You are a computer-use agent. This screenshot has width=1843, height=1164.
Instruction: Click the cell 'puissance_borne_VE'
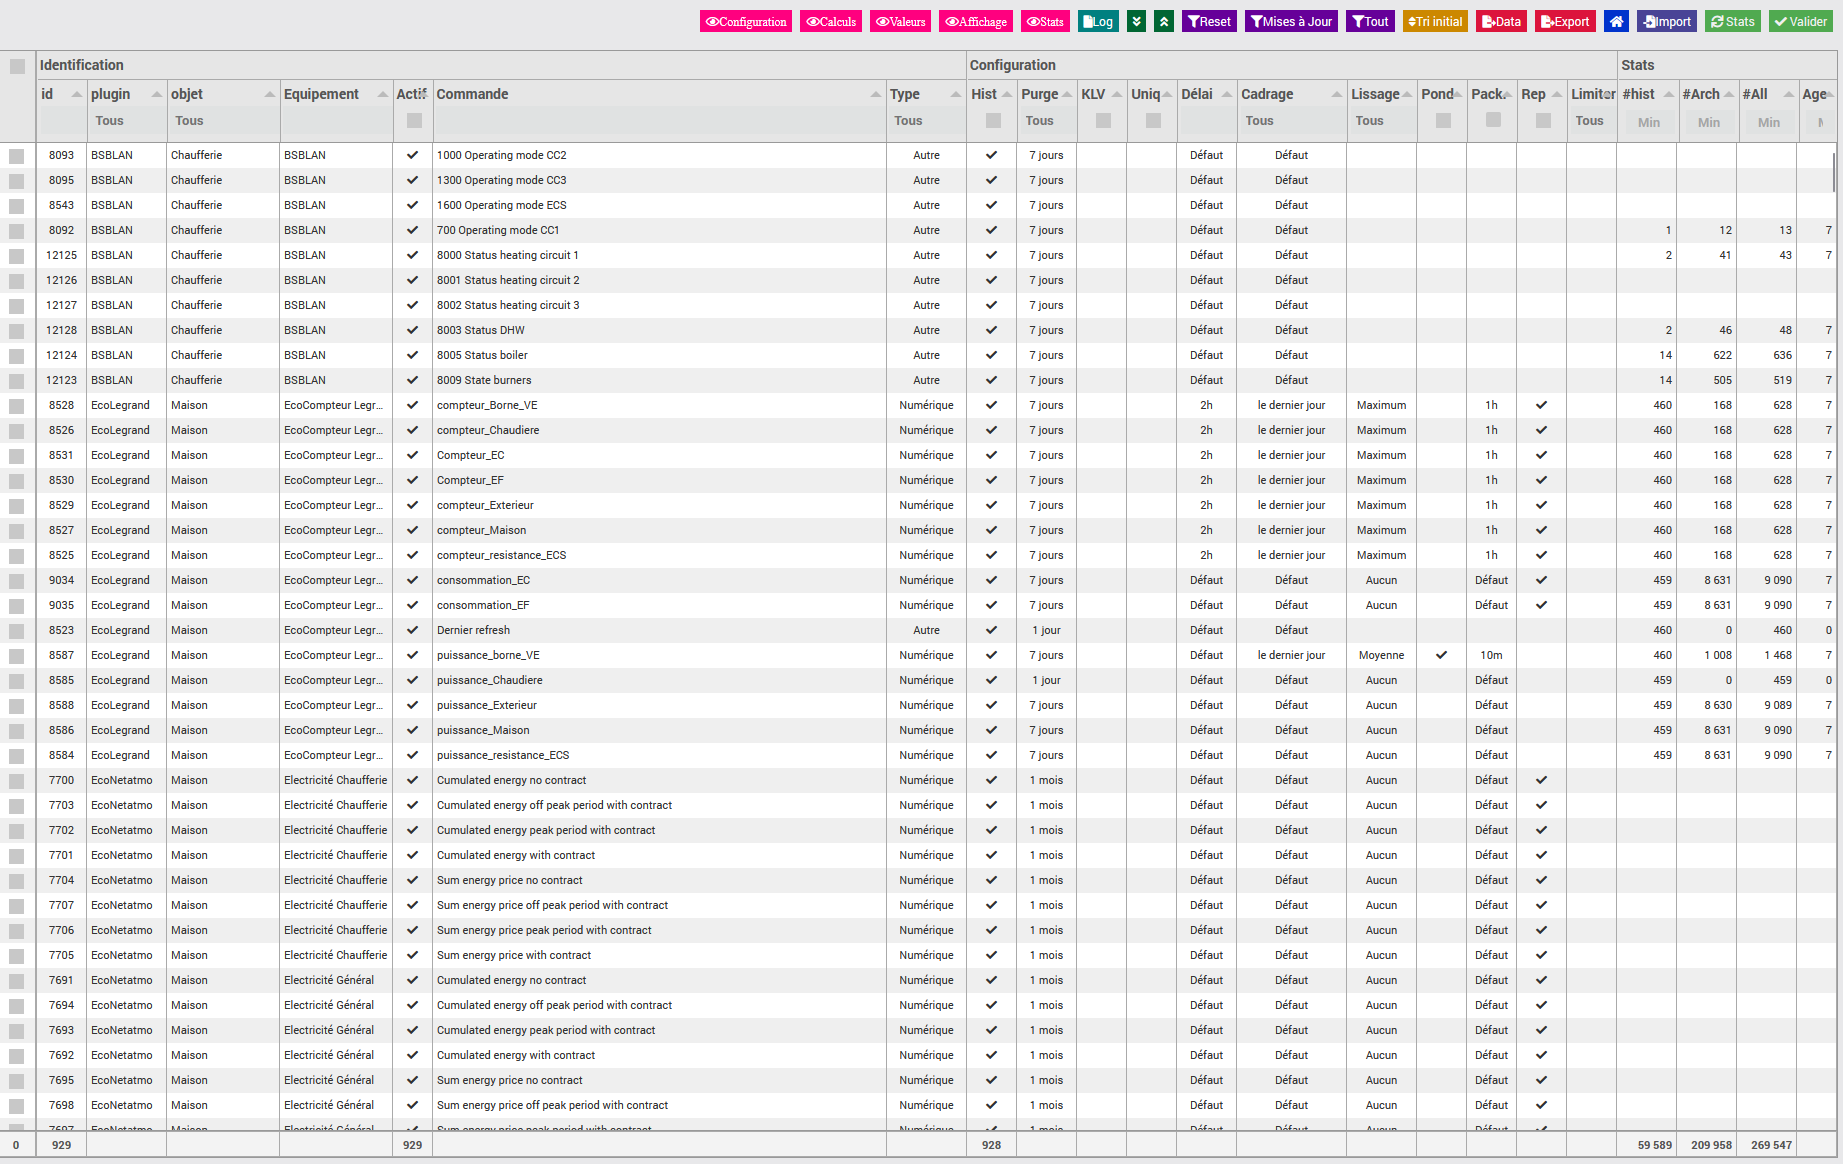pyautogui.click(x=488, y=655)
